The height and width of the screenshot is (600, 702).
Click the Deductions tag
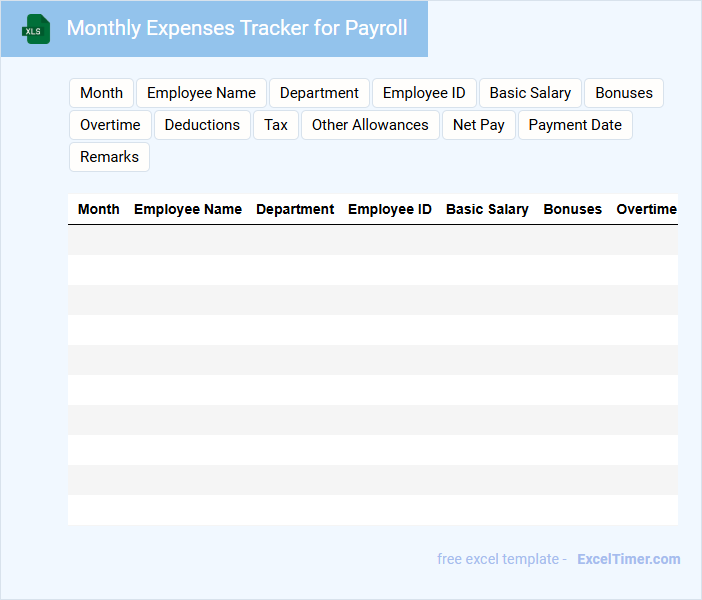(x=202, y=125)
